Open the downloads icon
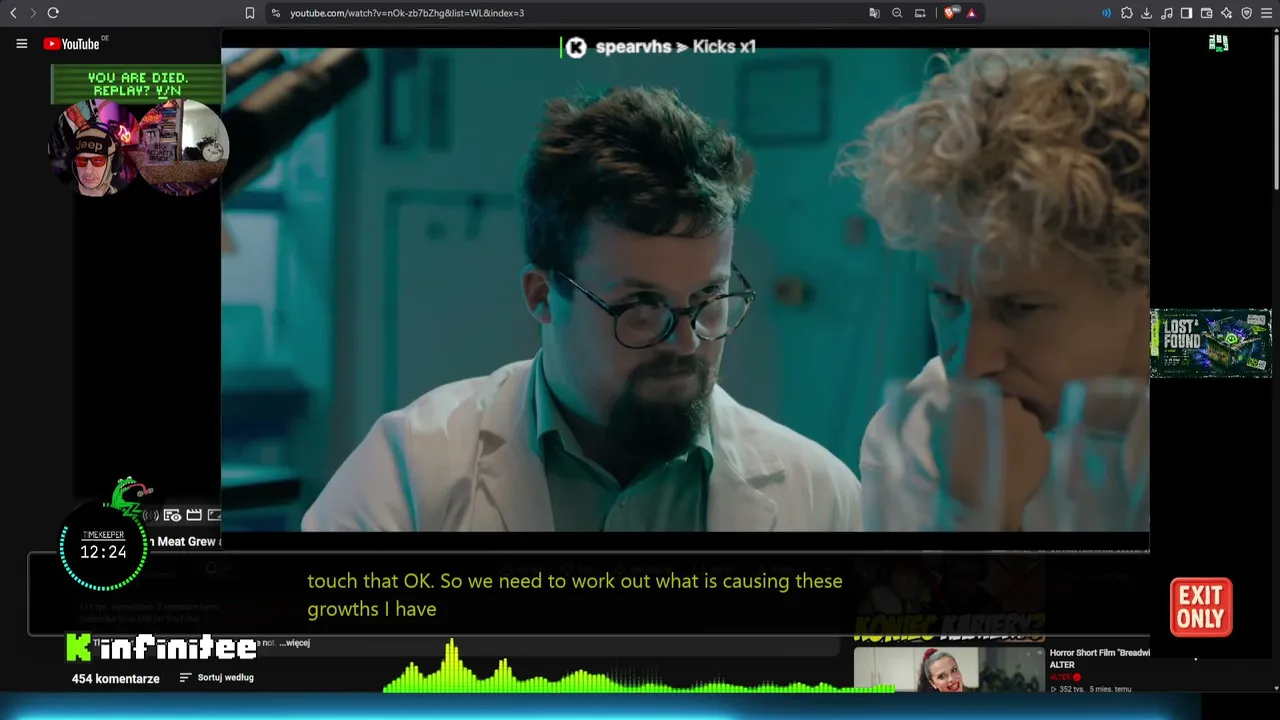 1147,13
